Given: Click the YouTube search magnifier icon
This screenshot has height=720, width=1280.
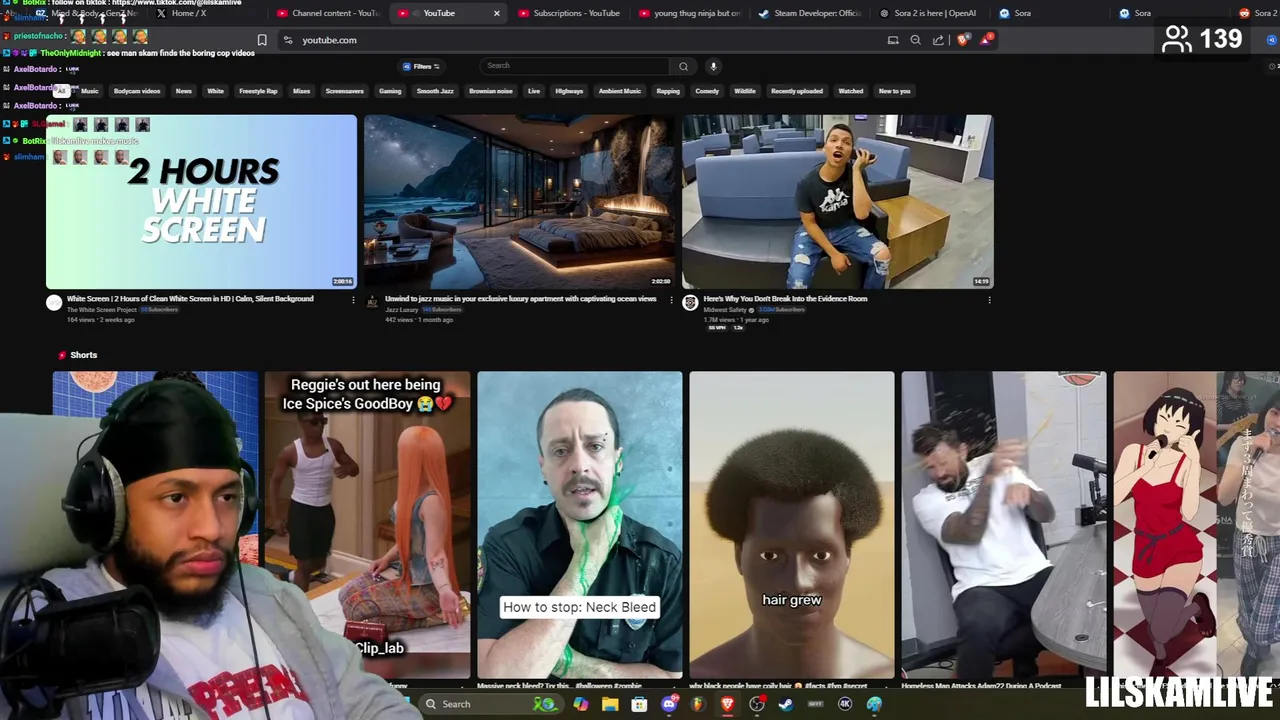Looking at the screenshot, I should click(x=683, y=66).
